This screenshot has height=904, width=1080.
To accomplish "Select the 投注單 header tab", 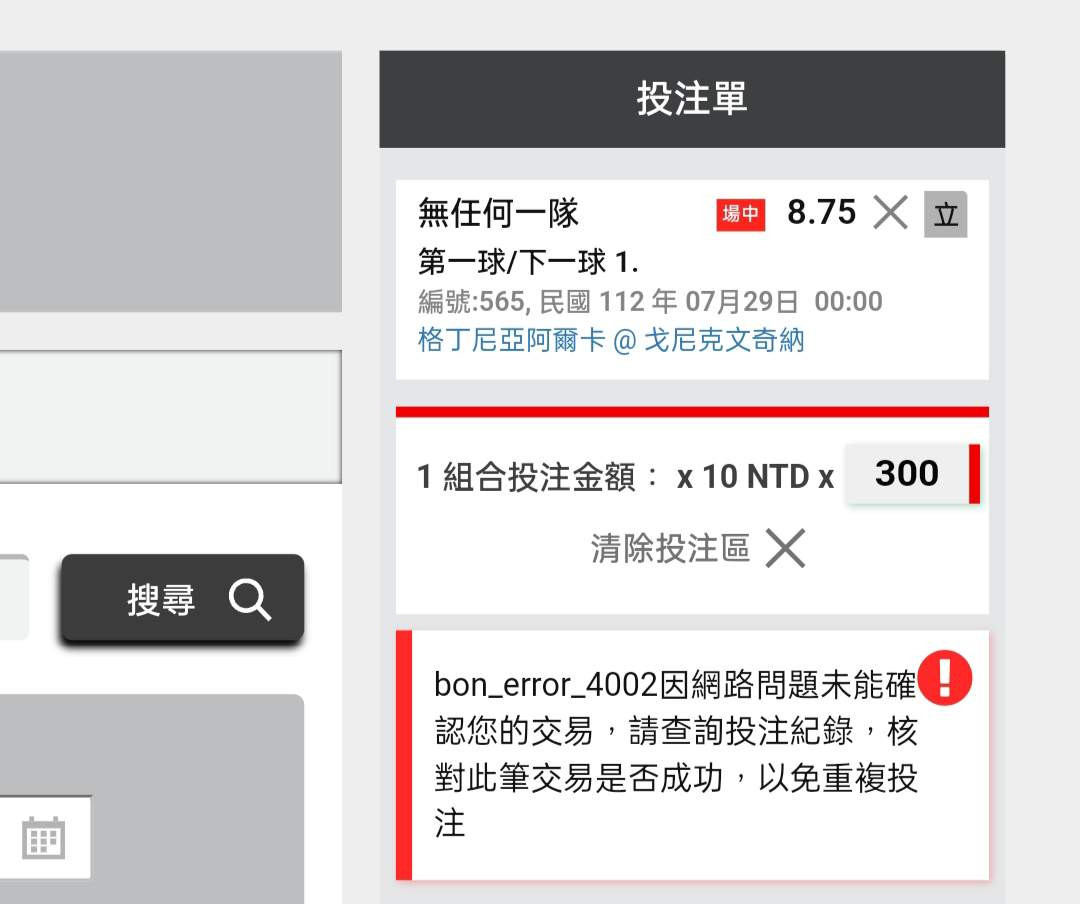I will (x=692, y=99).
